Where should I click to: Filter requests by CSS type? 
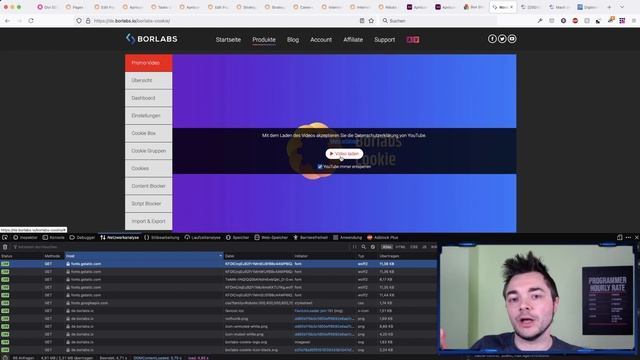[x=414, y=247]
